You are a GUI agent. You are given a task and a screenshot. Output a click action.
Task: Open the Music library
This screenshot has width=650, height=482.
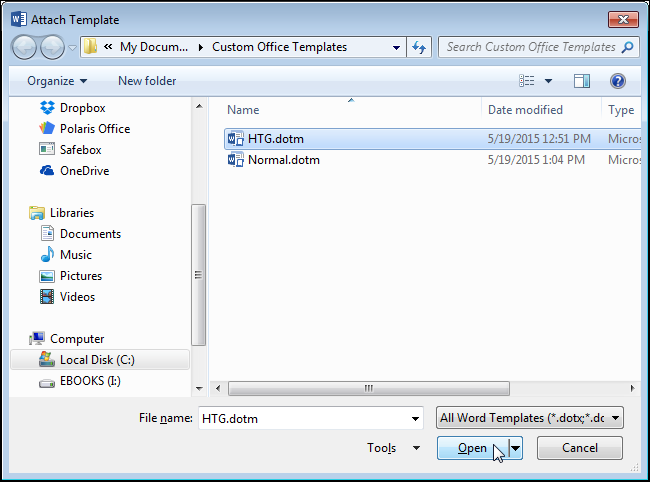[66, 254]
